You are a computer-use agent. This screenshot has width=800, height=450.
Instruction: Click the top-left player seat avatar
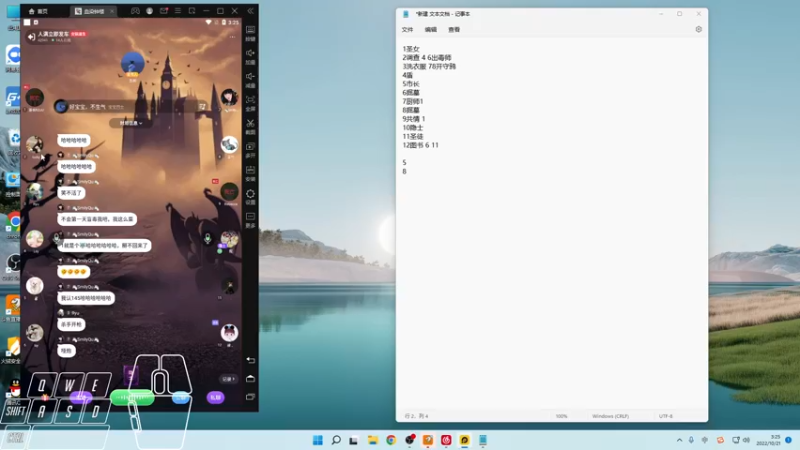point(35,97)
